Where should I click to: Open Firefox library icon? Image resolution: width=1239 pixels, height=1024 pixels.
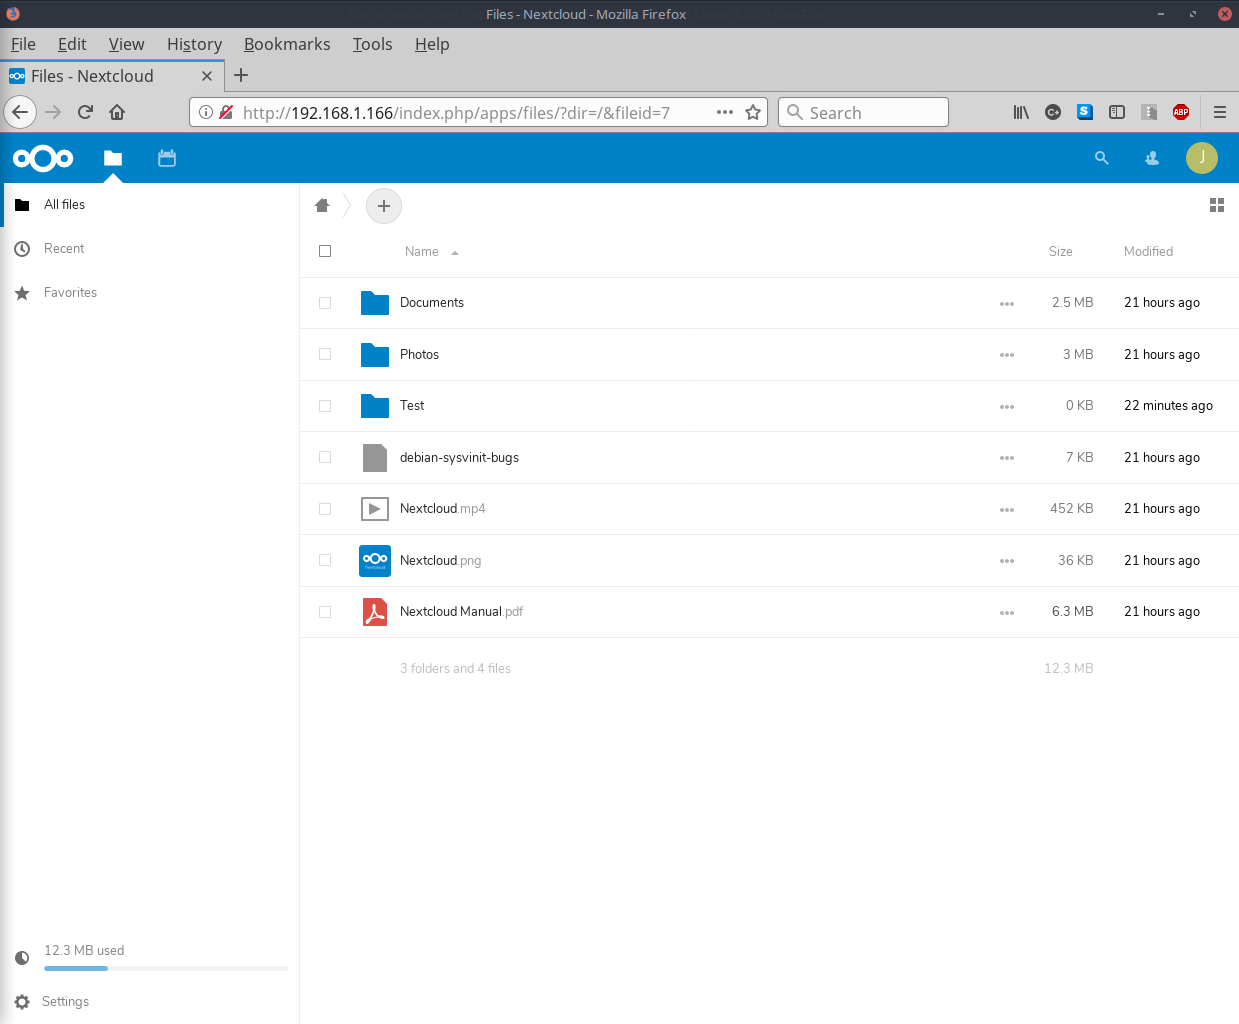(1021, 112)
